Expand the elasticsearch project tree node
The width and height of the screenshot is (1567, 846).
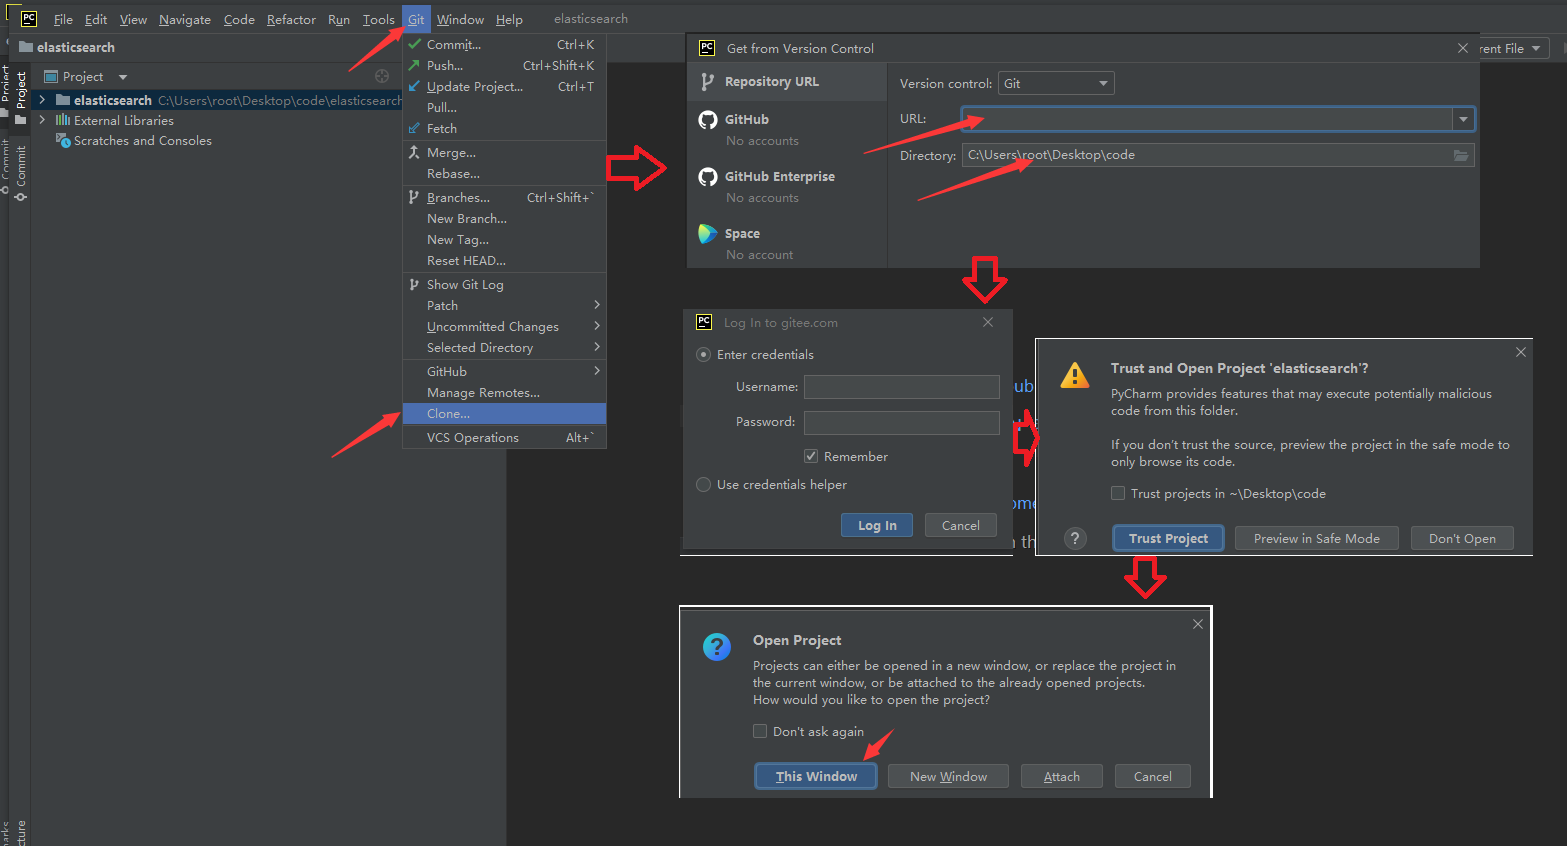click(x=42, y=100)
